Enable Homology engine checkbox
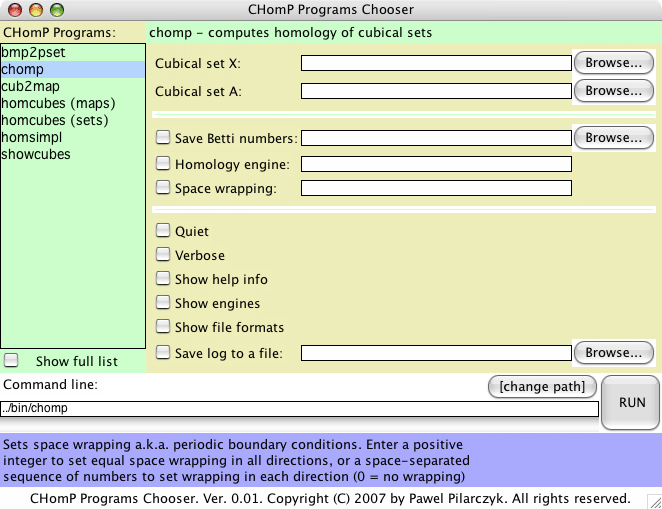 click(x=163, y=163)
